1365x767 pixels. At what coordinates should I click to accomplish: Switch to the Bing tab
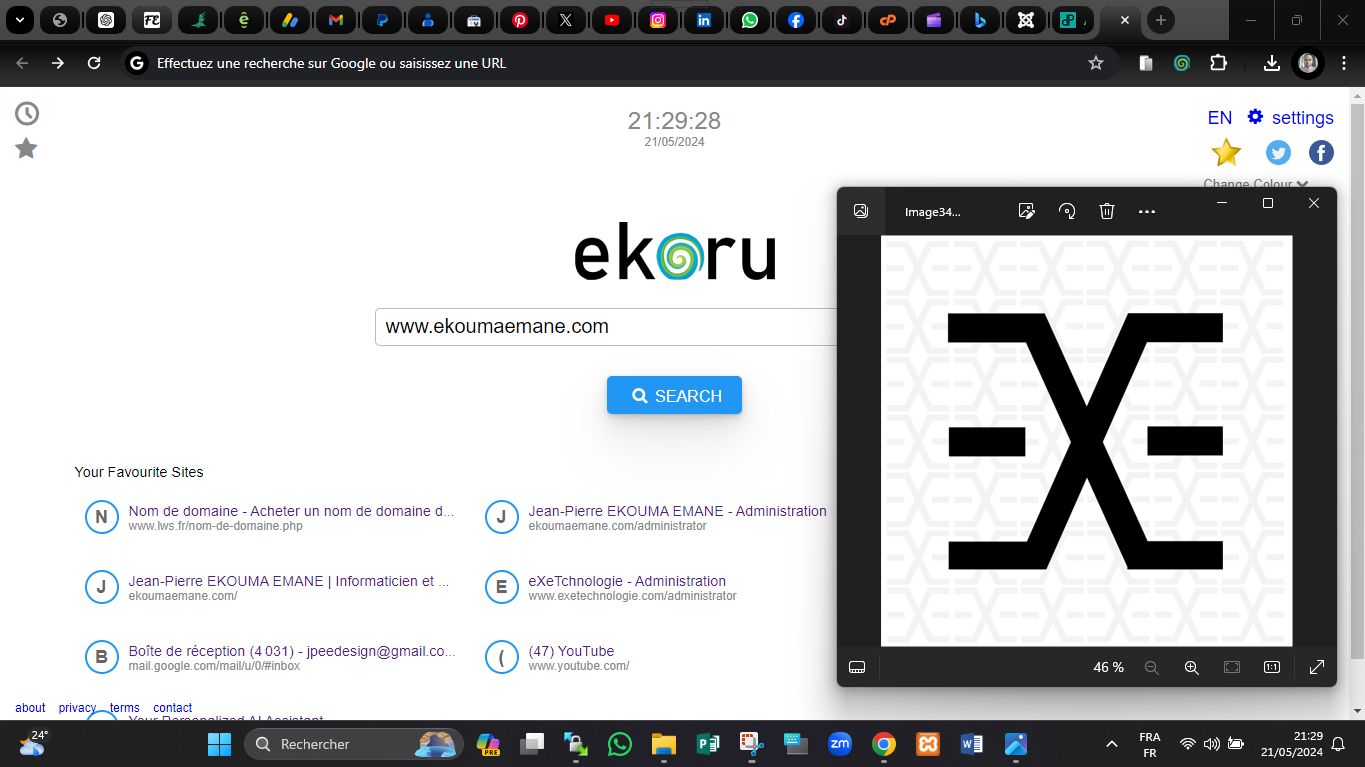pos(980,20)
